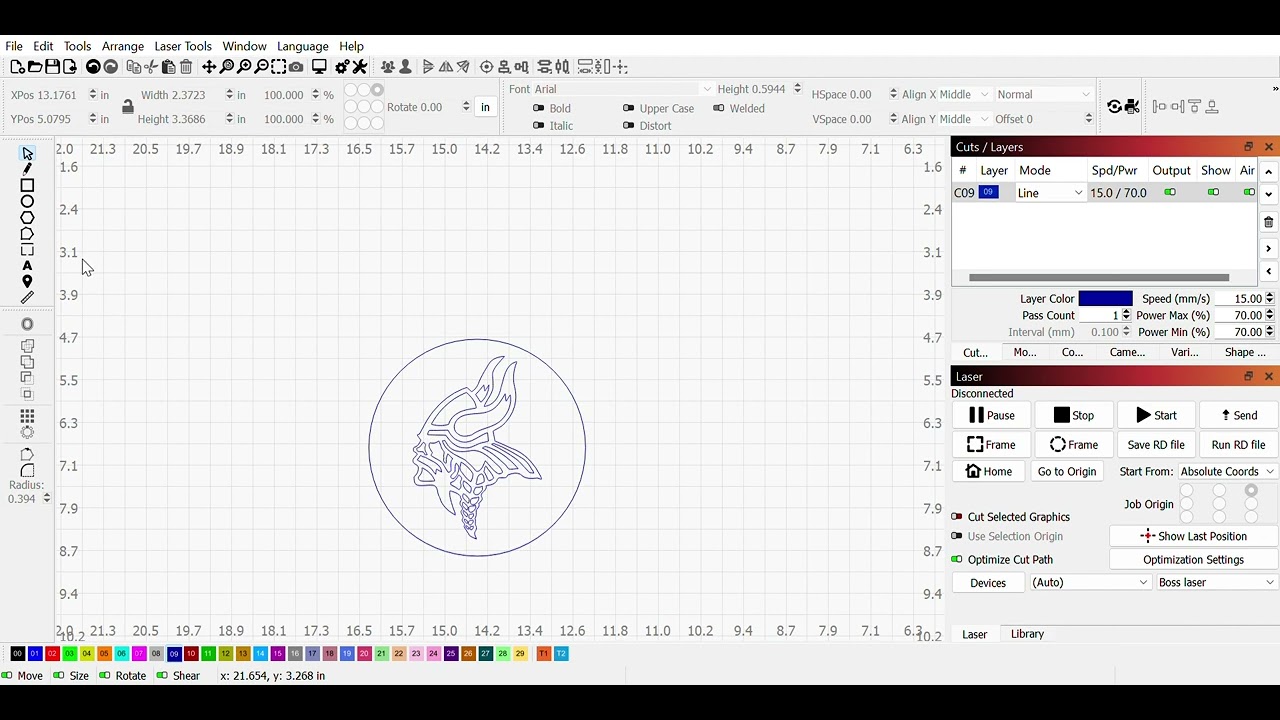Click the Save RD file button
Image resolution: width=1280 pixels, height=720 pixels.
coord(1156,445)
